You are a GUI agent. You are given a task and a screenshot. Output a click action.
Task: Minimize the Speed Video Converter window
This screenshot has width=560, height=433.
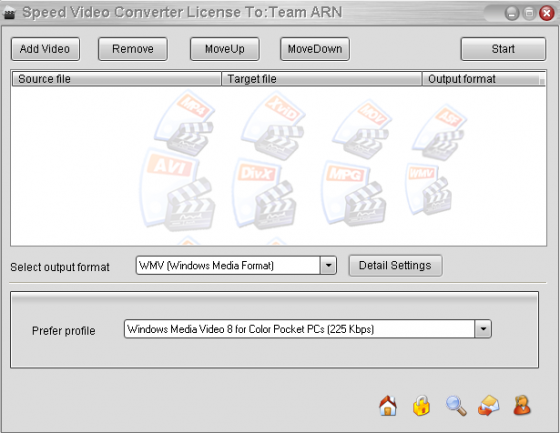[512, 14]
